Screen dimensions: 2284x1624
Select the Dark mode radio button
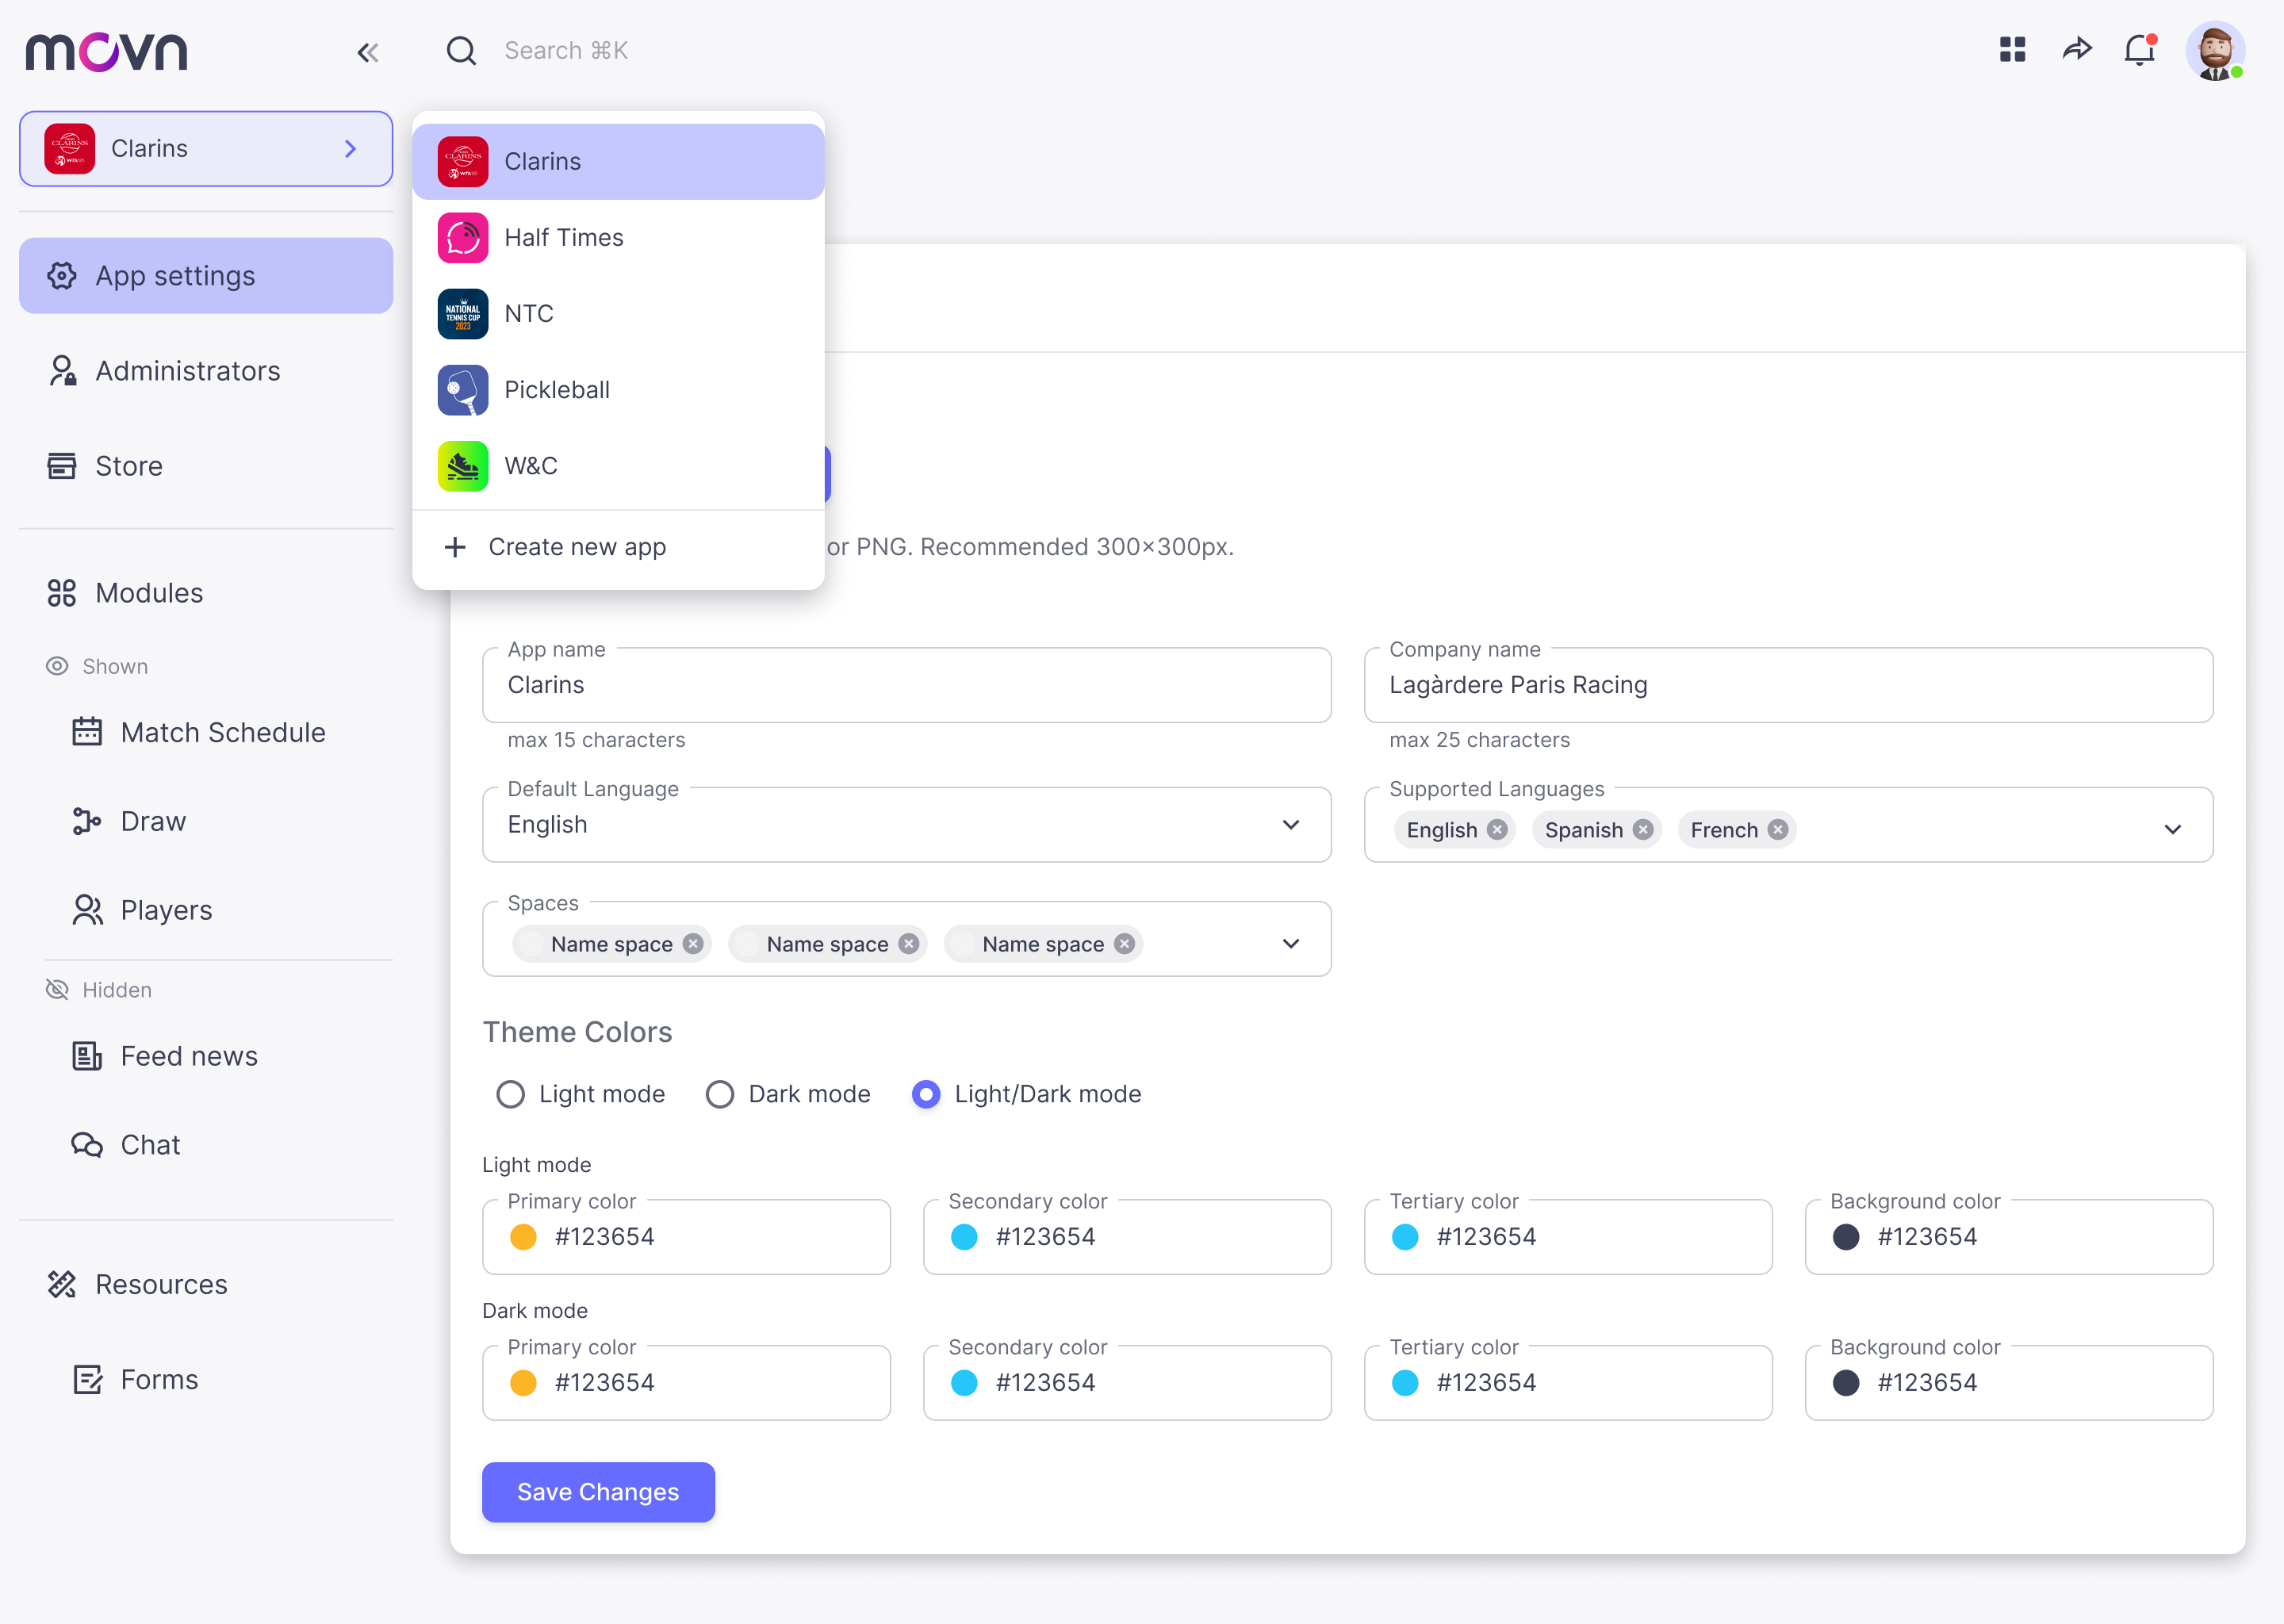pos(720,1094)
